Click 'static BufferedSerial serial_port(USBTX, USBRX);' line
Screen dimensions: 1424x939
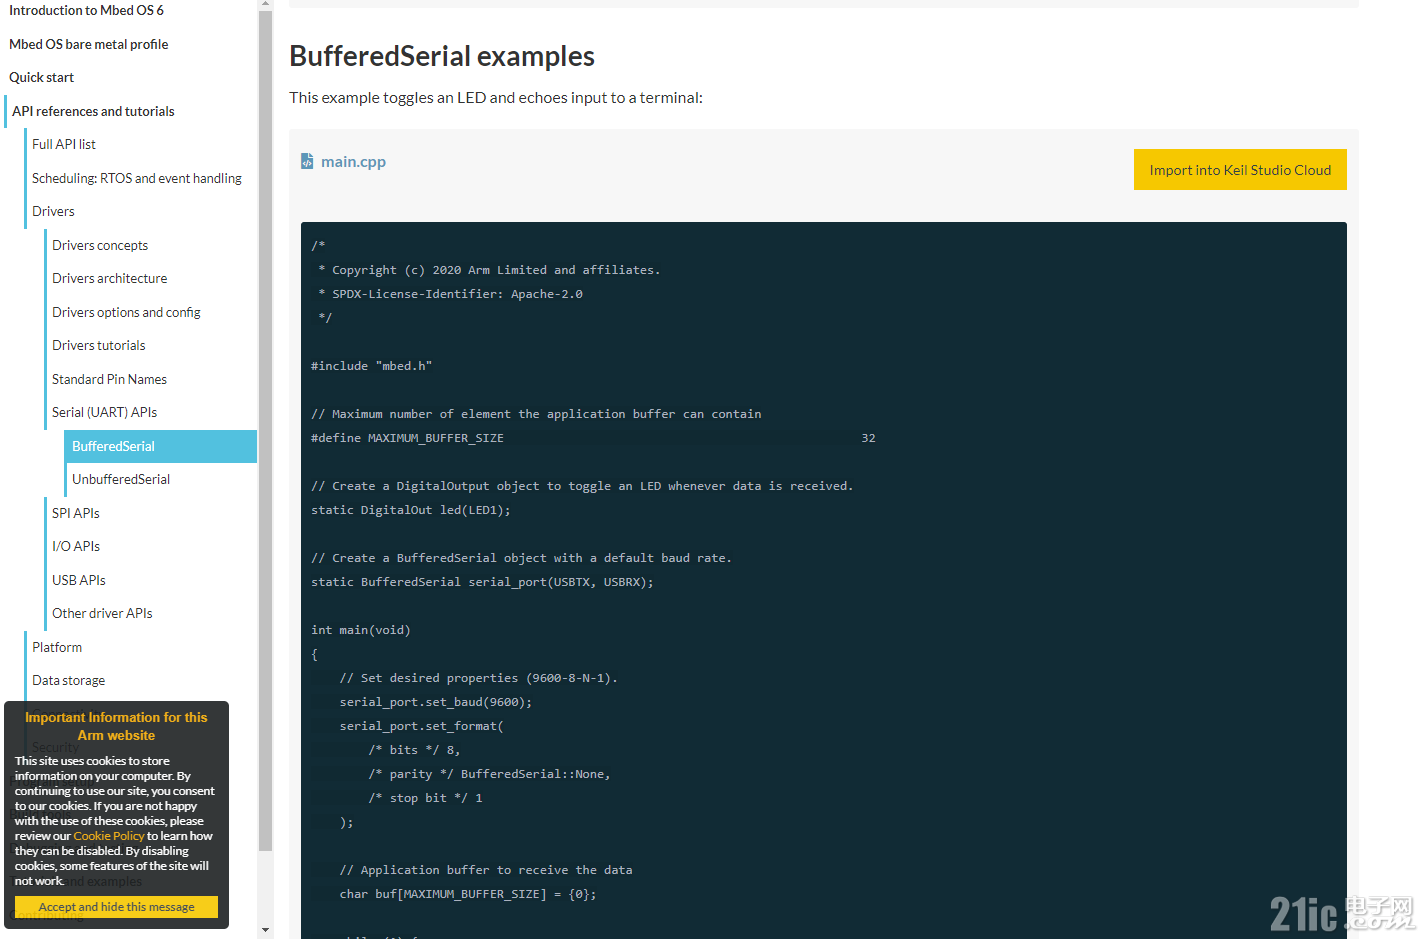pyautogui.click(x=482, y=582)
